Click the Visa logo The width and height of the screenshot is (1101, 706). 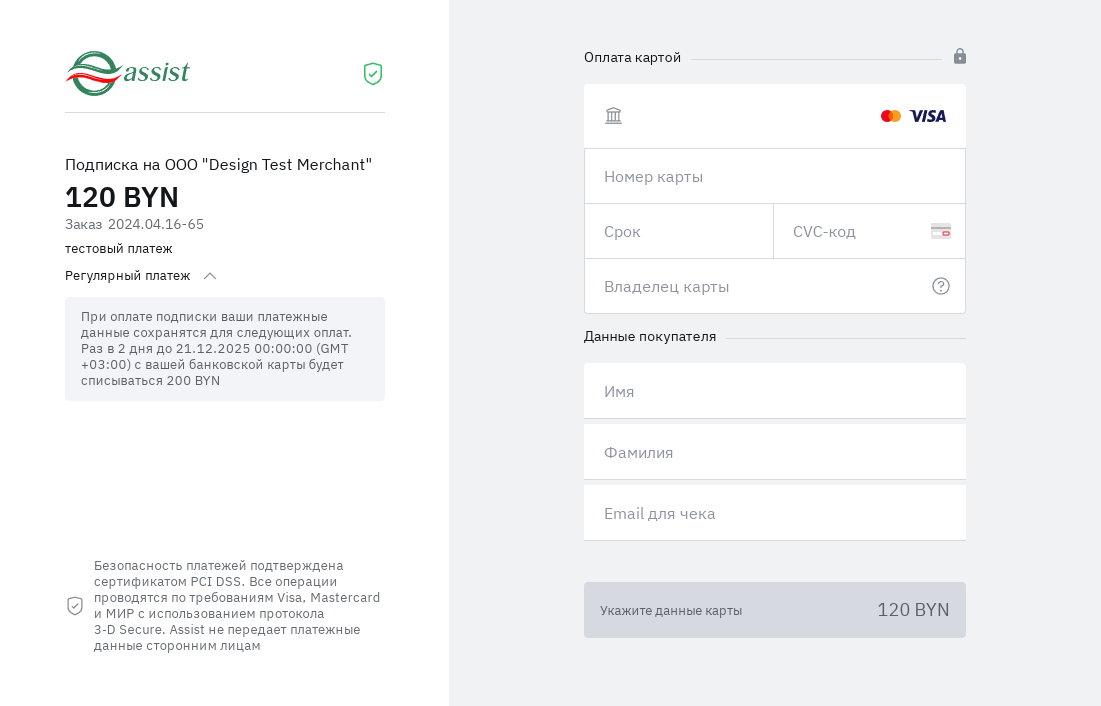pos(928,116)
